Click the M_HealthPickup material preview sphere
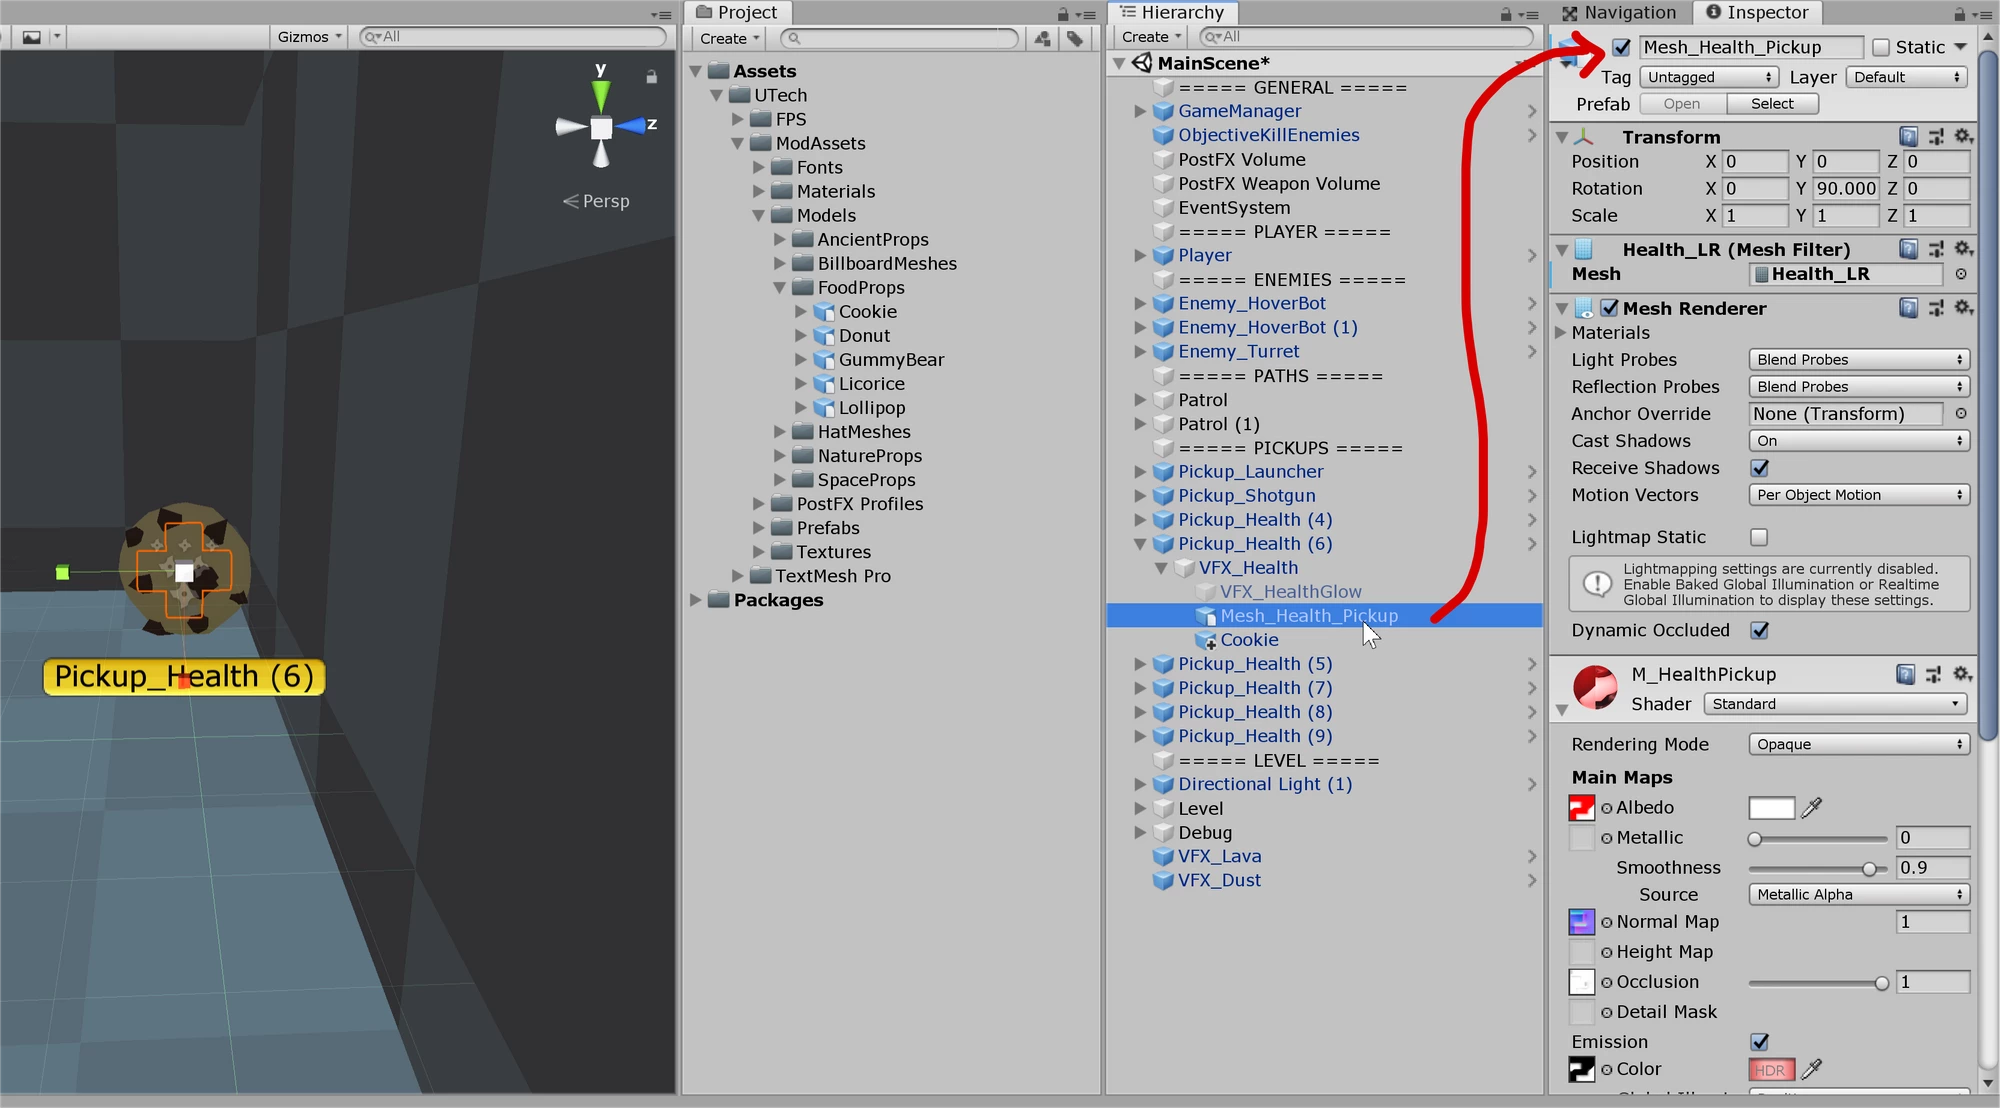The height and width of the screenshot is (1108, 2000). [x=1594, y=688]
